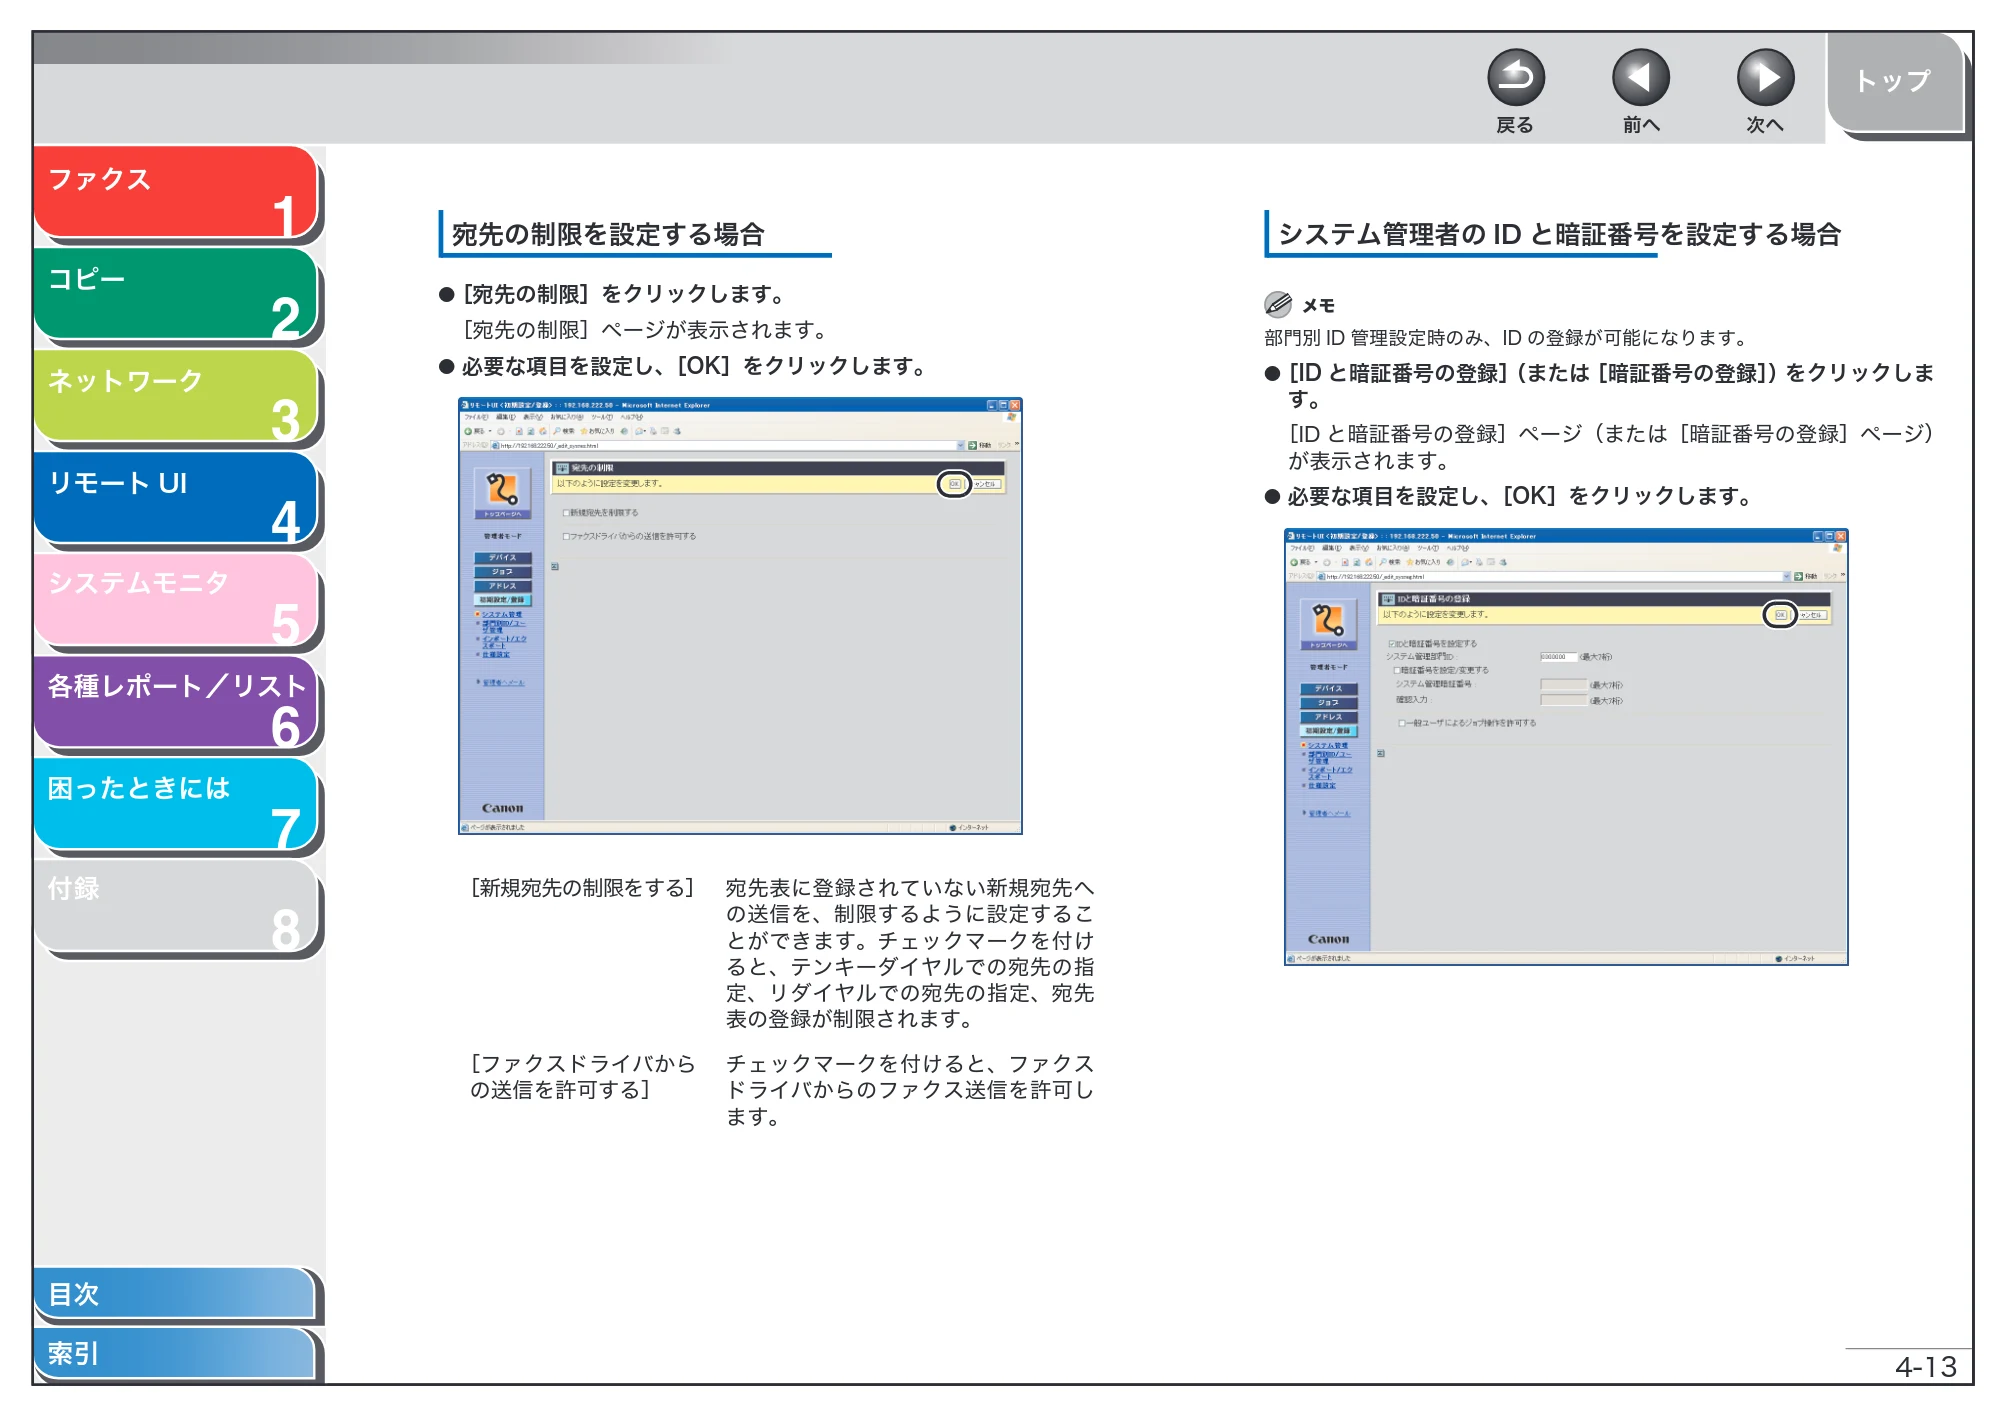Click ジョブ button in 宛先の制限 screenshot

(x=503, y=572)
